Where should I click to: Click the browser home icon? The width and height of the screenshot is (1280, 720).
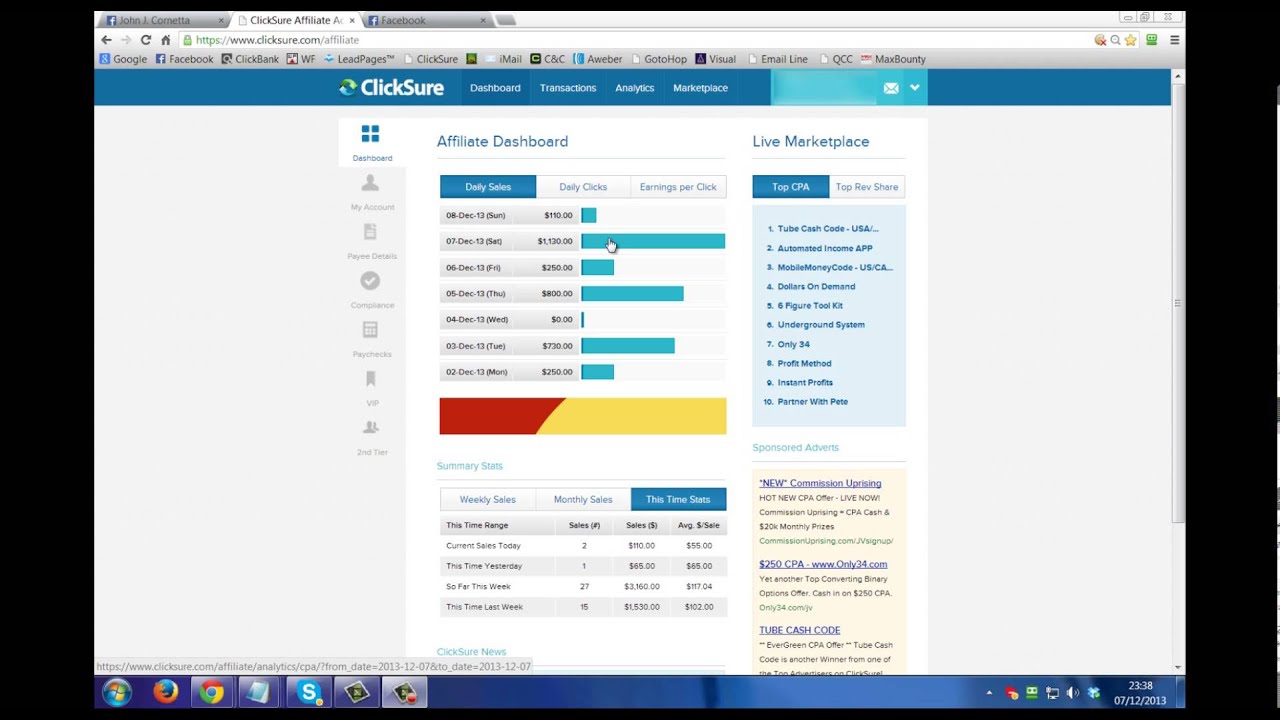(166, 40)
